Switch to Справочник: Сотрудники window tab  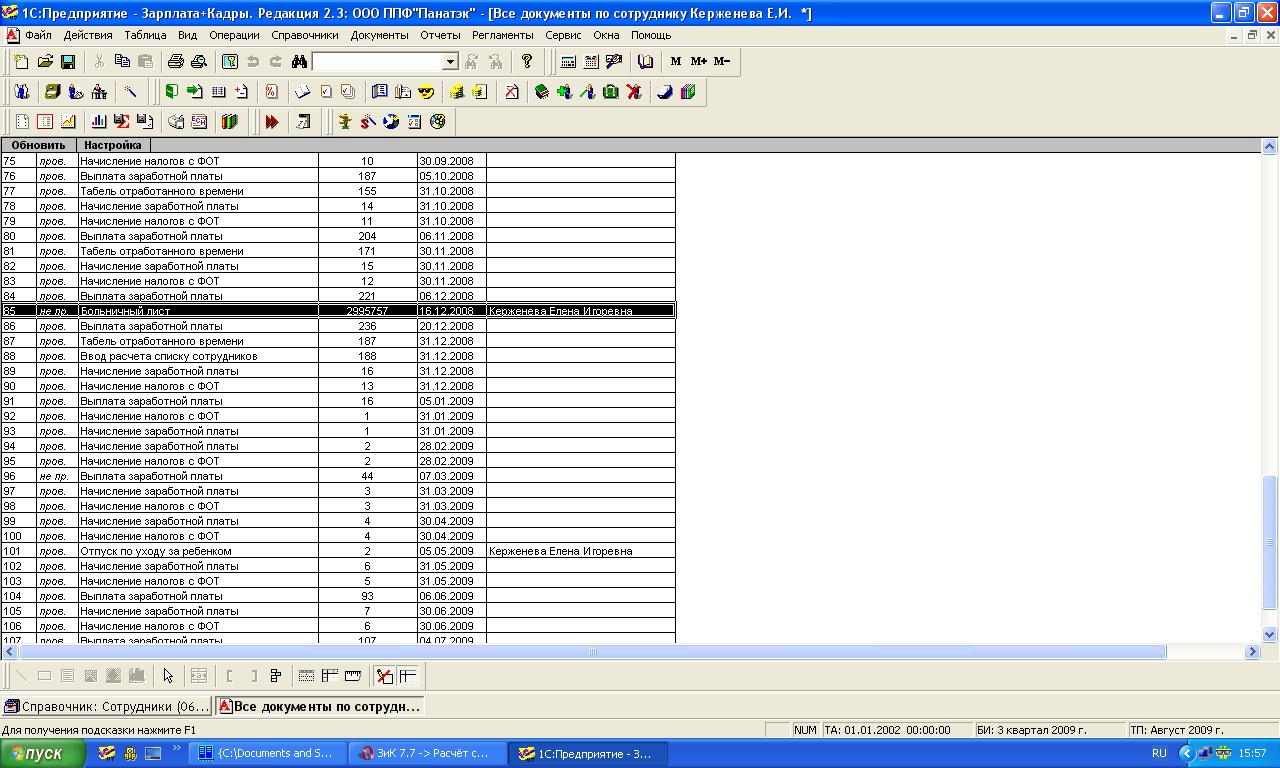(107, 706)
